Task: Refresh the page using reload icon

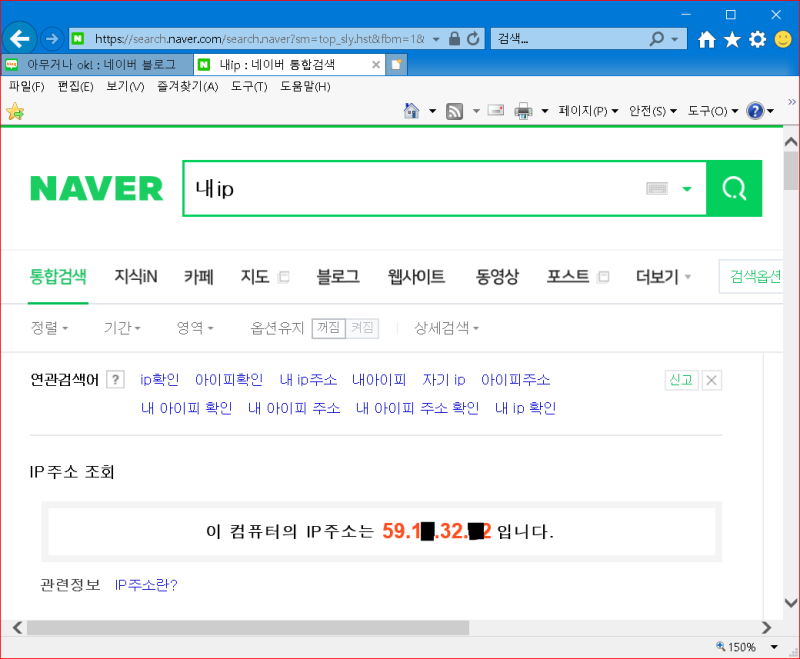Action: [473, 39]
